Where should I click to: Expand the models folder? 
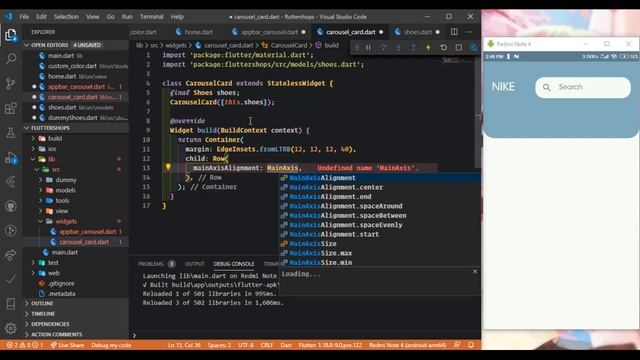coord(65,190)
